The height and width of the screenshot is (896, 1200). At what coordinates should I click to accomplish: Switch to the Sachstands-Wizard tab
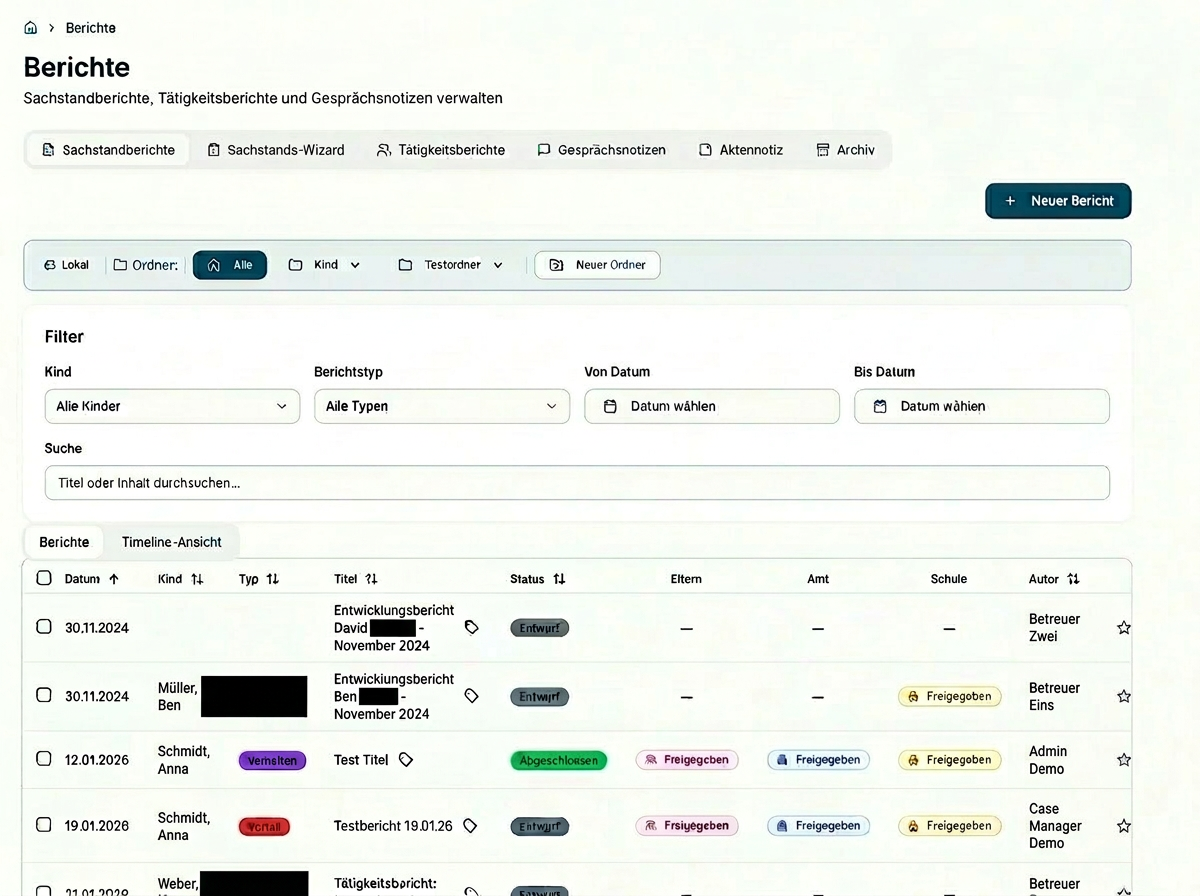click(275, 150)
